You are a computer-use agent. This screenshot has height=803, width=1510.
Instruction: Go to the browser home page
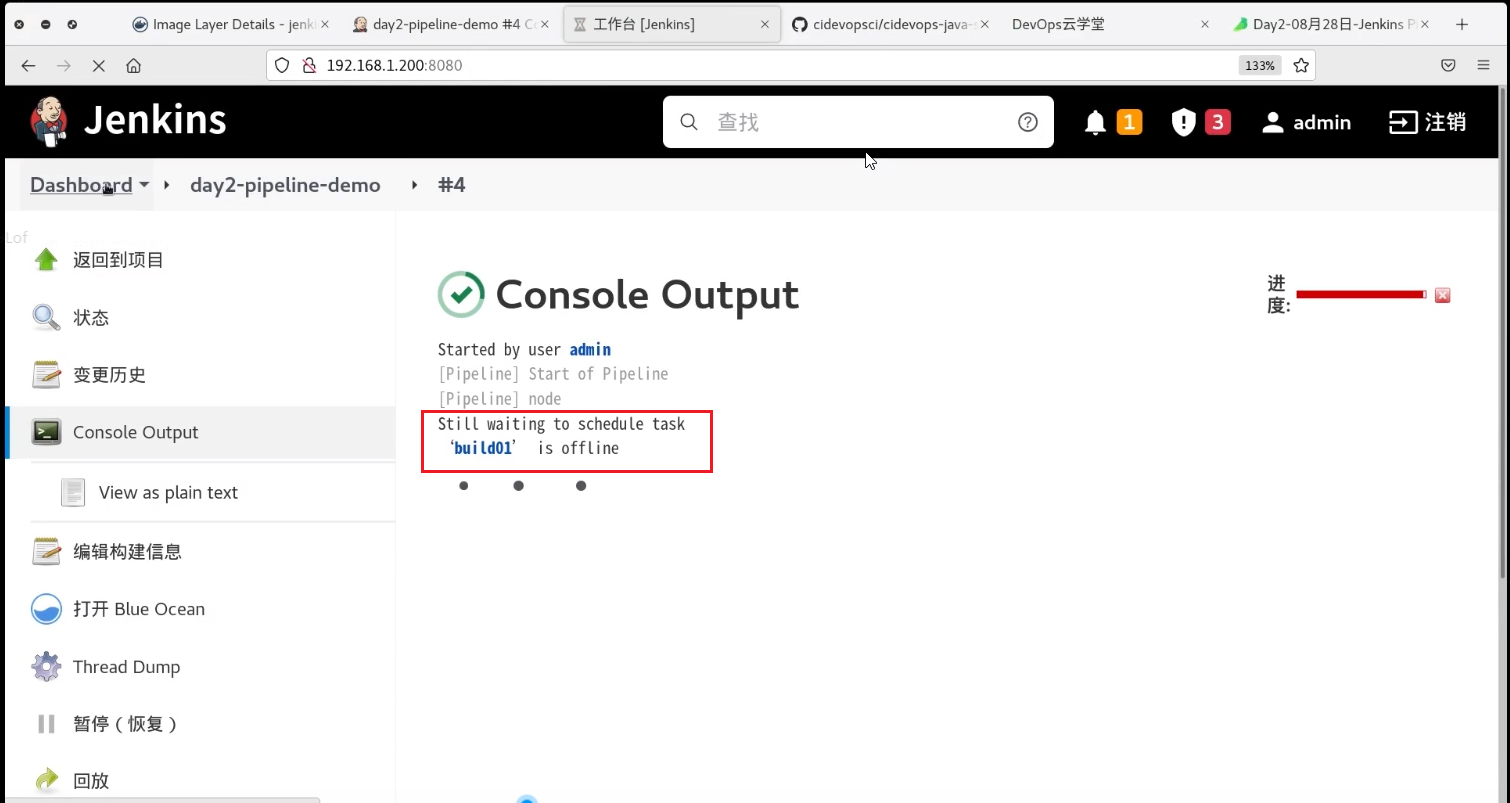click(133, 65)
